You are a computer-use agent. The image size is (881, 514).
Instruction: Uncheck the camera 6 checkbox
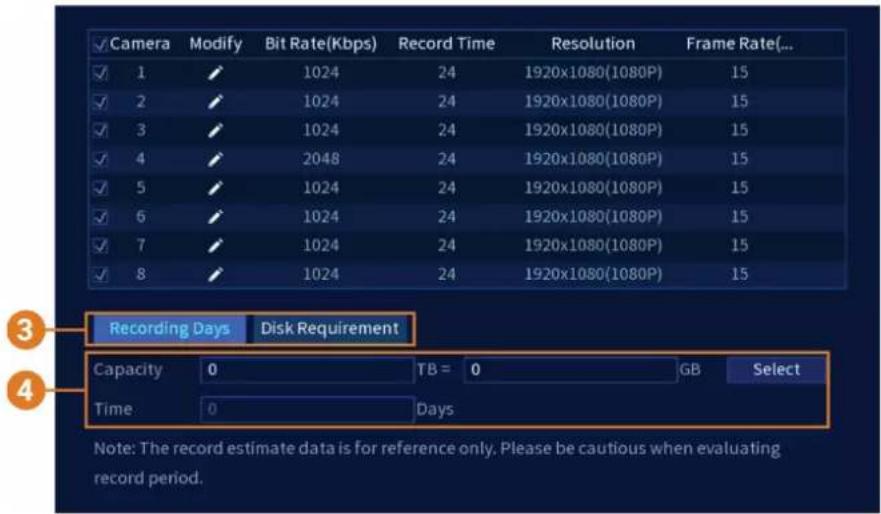pyautogui.click(x=99, y=217)
